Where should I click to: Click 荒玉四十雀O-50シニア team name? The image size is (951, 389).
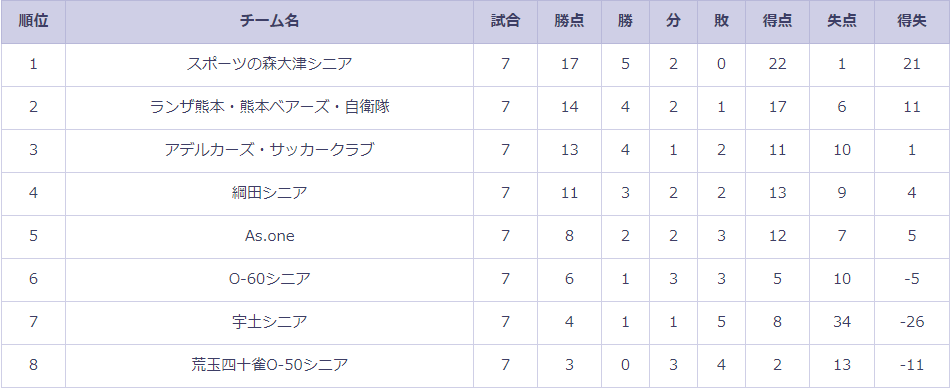click(x=269, y=365)
